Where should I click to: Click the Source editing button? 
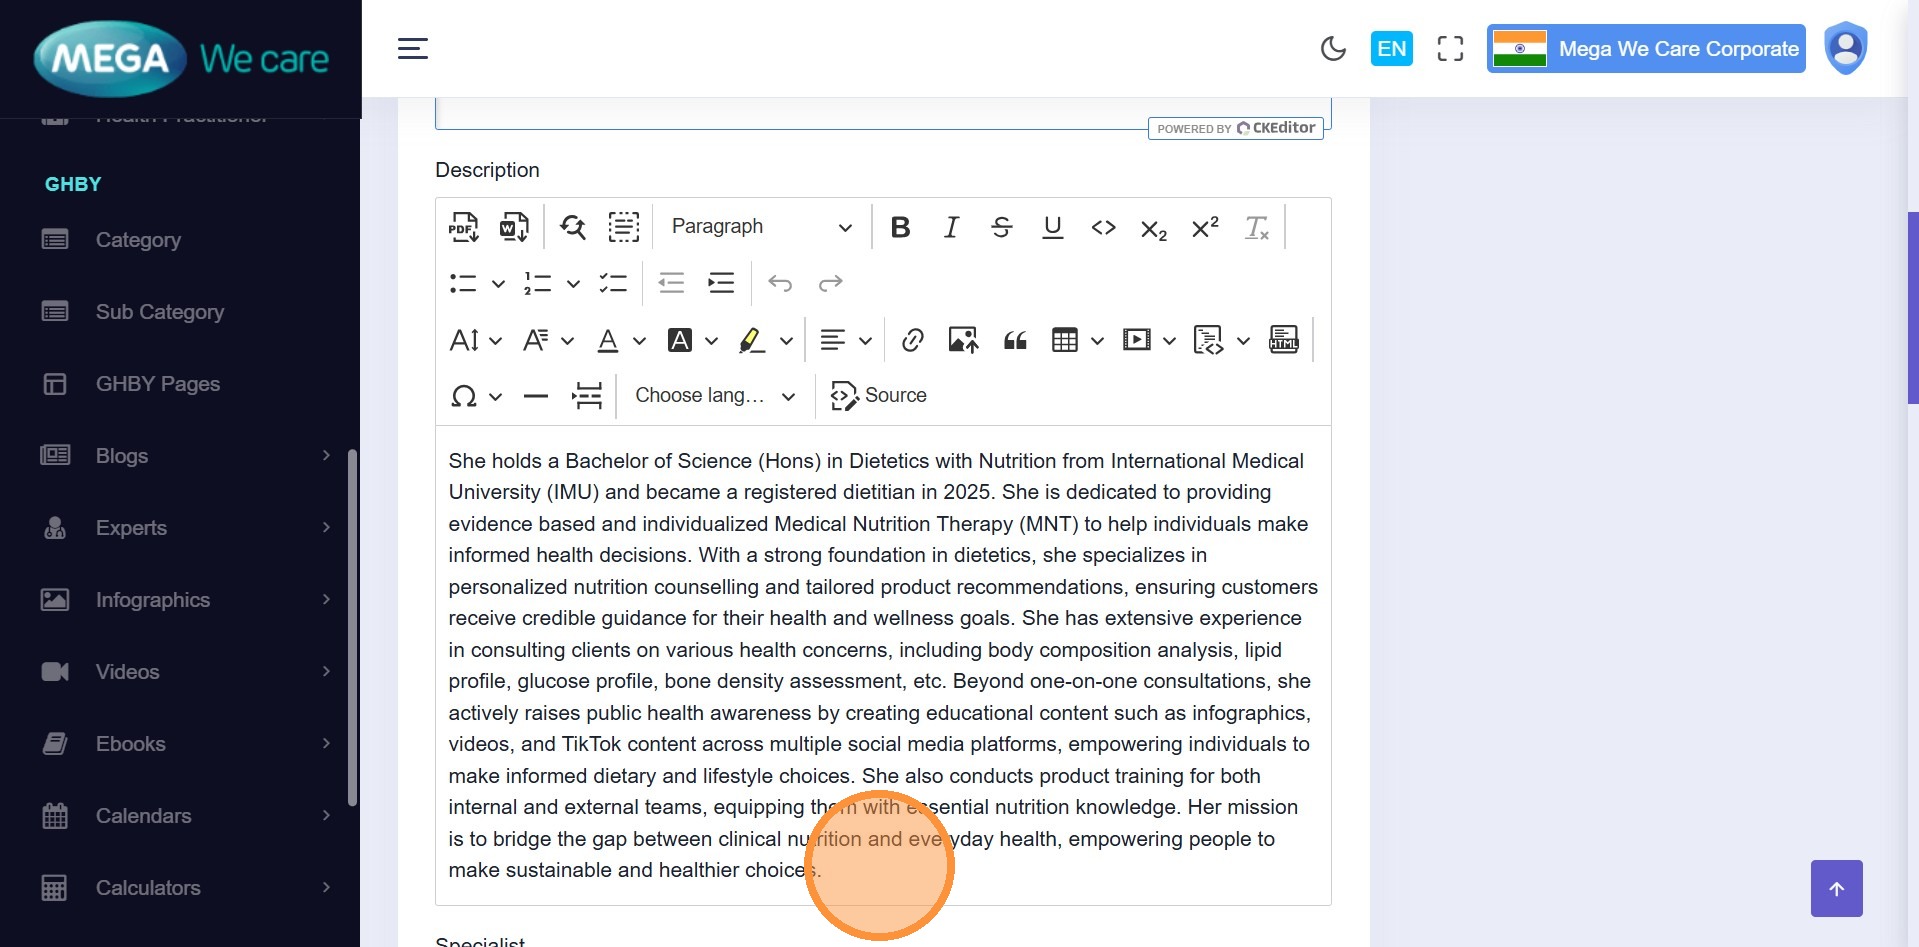[x=879, y=396]
